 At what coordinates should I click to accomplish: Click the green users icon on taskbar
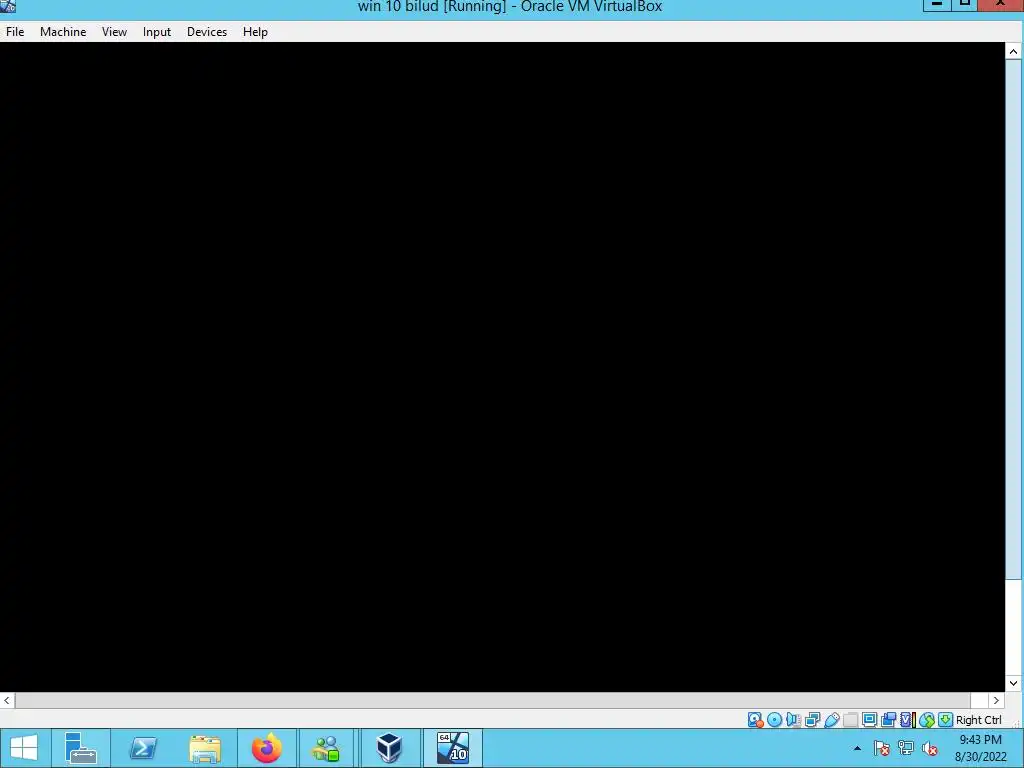point(326,748)
